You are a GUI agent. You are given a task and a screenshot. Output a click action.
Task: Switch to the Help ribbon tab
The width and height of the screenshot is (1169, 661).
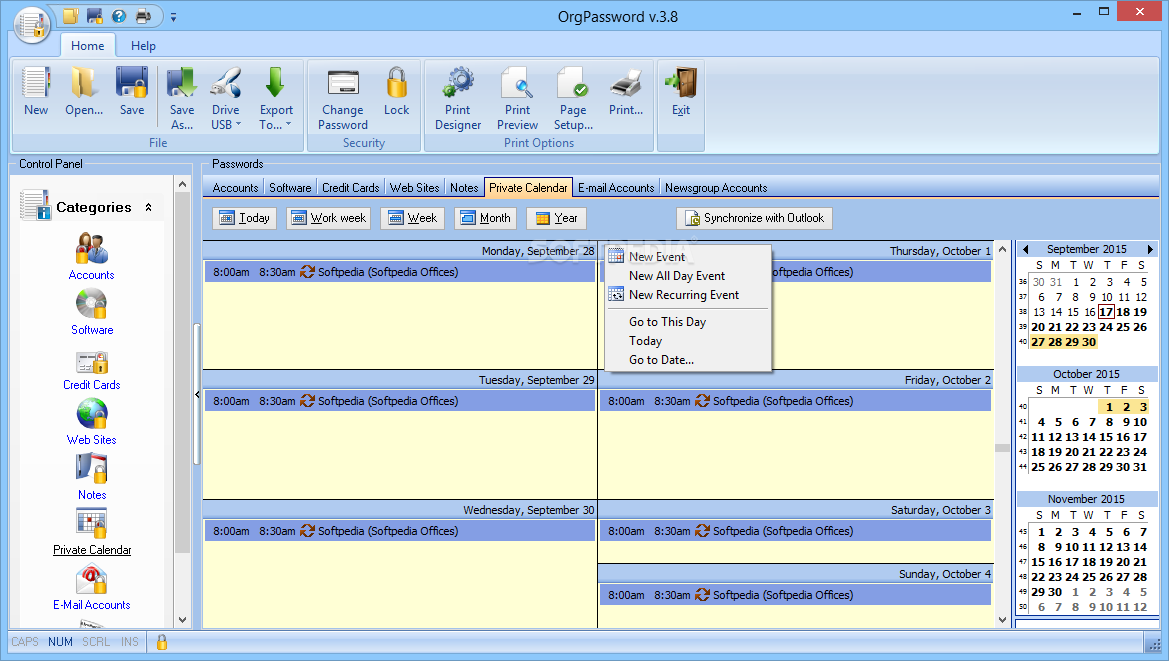[143, 45]
